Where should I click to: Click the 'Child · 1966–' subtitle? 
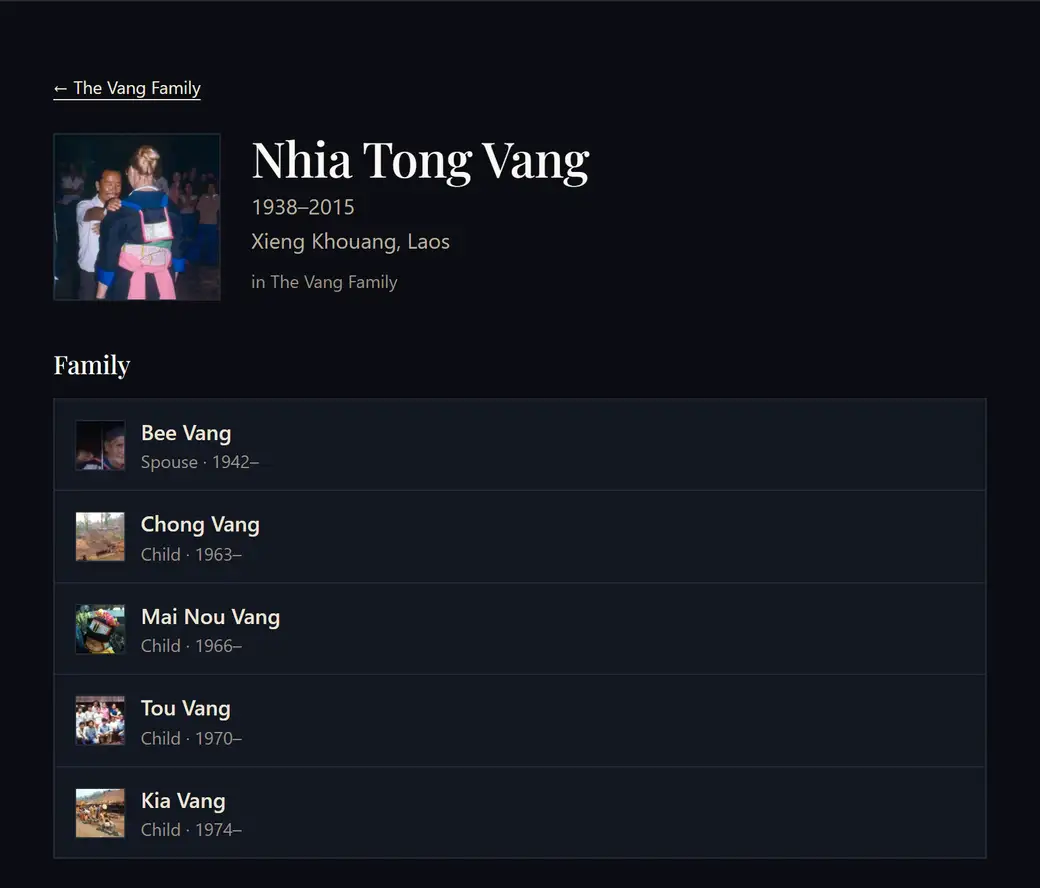coord(191,646)
